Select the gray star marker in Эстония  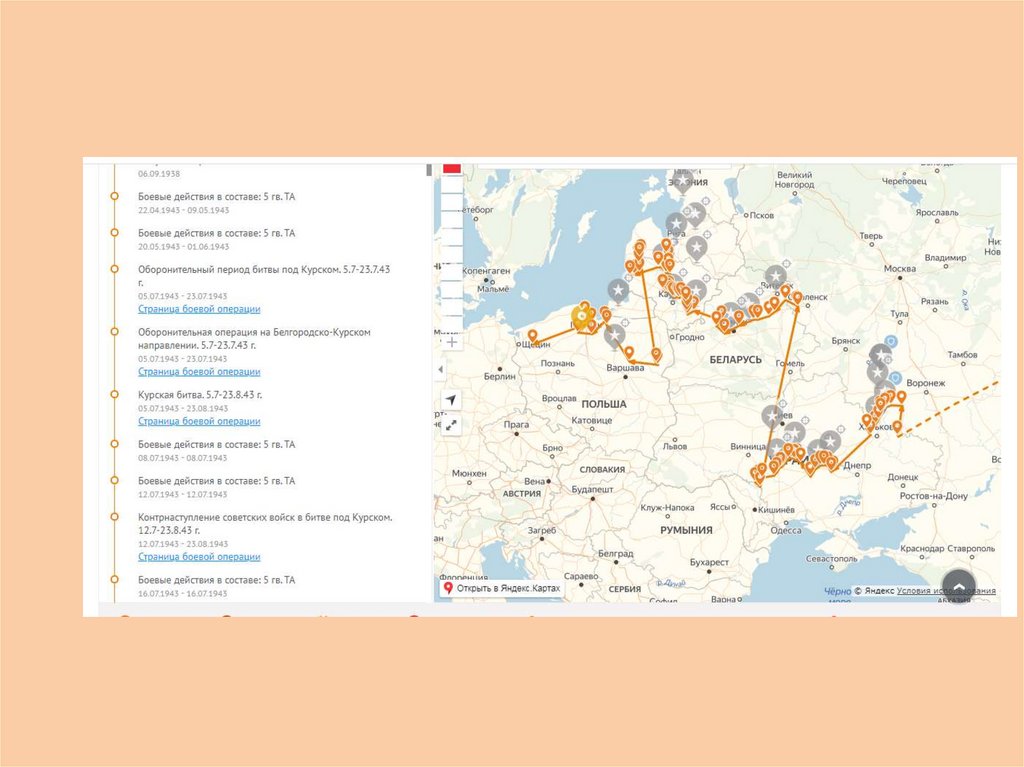pos(682,180)
